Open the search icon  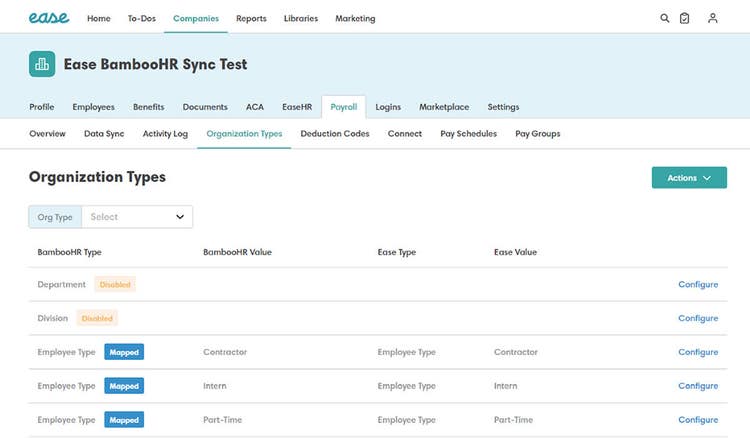(x=664, y=18)
